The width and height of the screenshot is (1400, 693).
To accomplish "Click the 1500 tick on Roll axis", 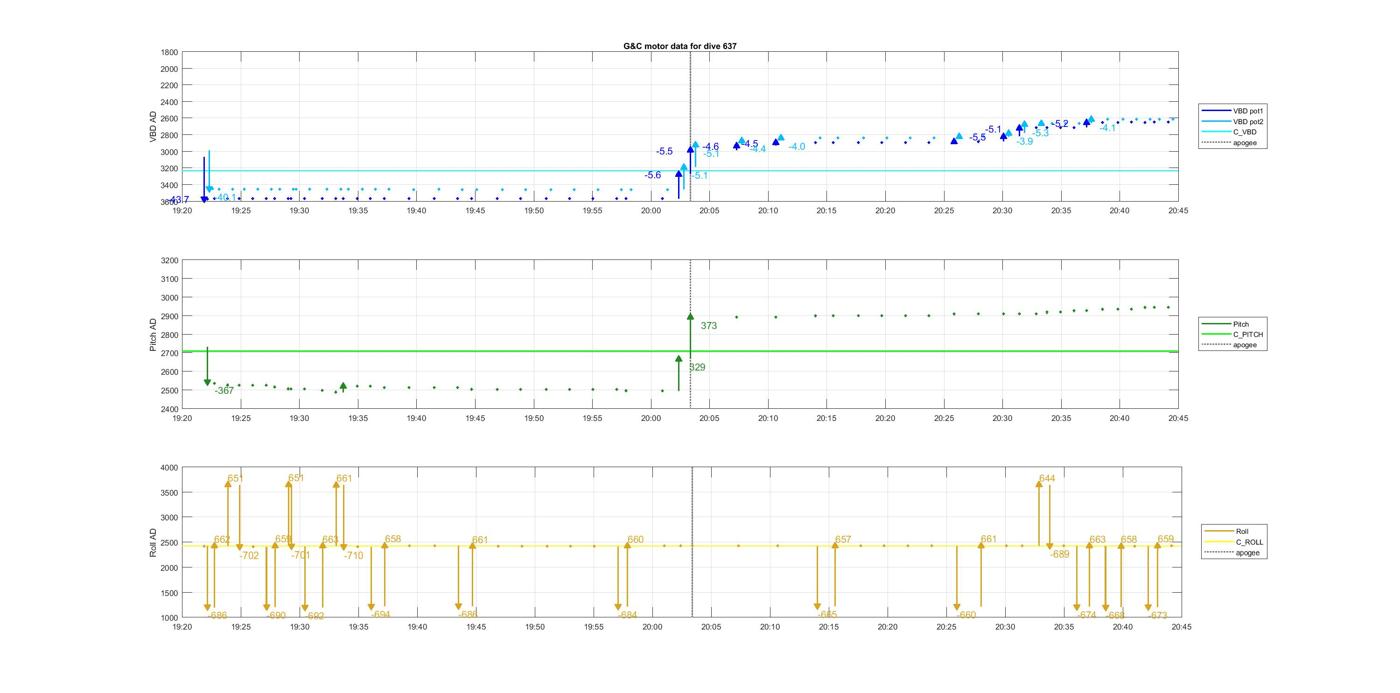I will (169, 592).
